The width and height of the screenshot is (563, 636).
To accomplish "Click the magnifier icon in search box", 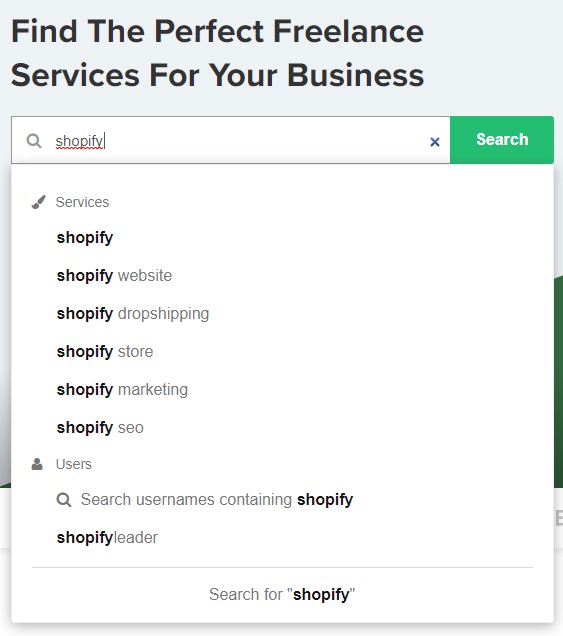I will pos(34,141).
